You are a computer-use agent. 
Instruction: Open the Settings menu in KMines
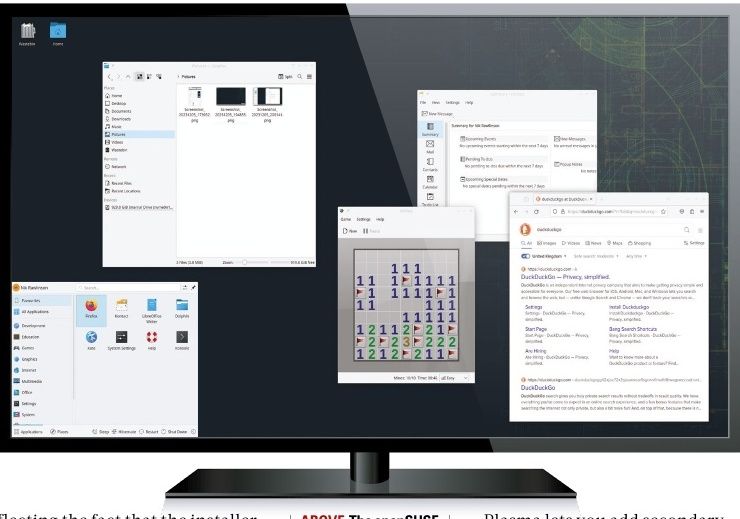[x=363, y=219]
